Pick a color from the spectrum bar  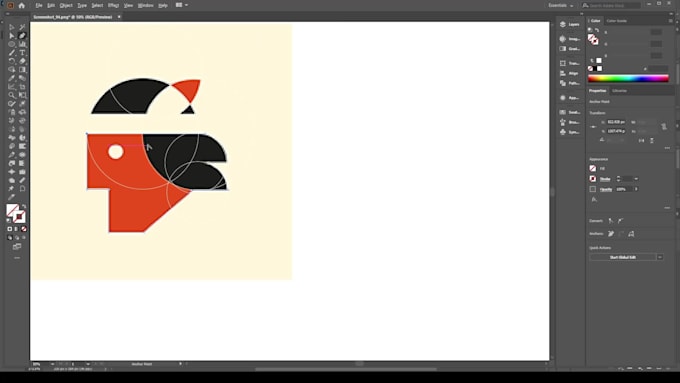tap(628, 79)
